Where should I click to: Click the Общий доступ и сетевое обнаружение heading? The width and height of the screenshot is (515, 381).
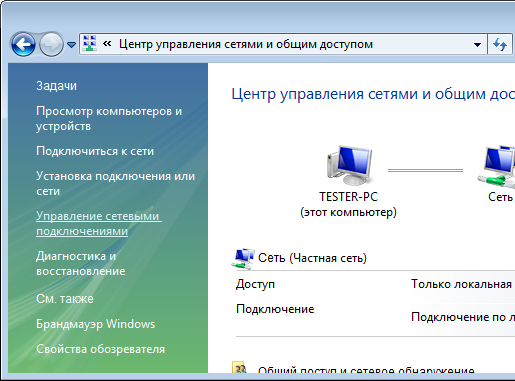pyautogui.click(x=366, y=370)
